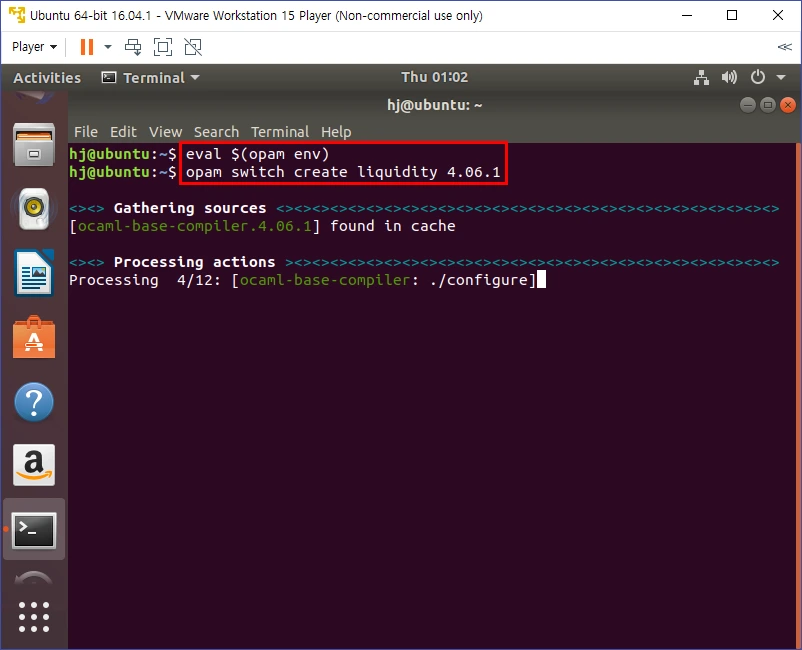Screen dimensions: 802x650
Task: Click the ocaml-base-compiler.4.06.1 text in terminal
Action: (x=194, y=226)
